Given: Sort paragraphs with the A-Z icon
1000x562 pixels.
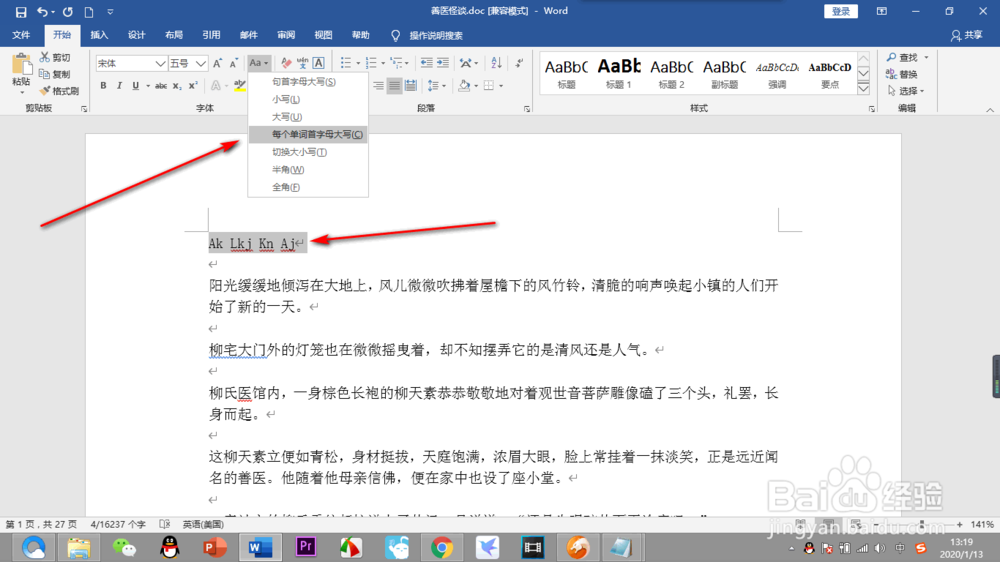Looking at the screenshot, I should pos(496,63).
